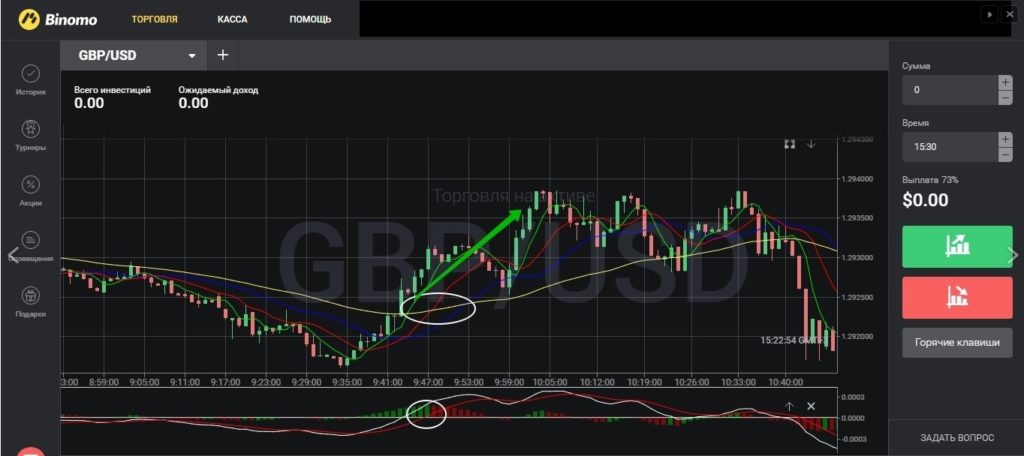Open the Помощь menu
Image resolution: width=1024 pixels, height=456 pixels.
coord(310,20)
